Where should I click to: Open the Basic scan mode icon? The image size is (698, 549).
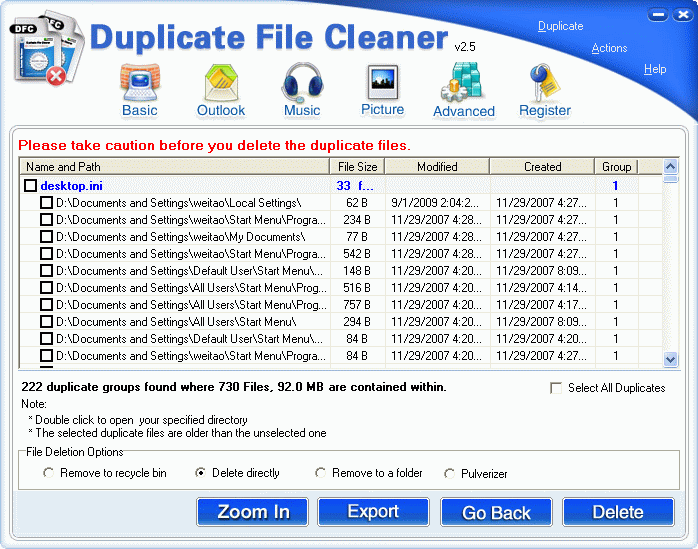[140, 90]
